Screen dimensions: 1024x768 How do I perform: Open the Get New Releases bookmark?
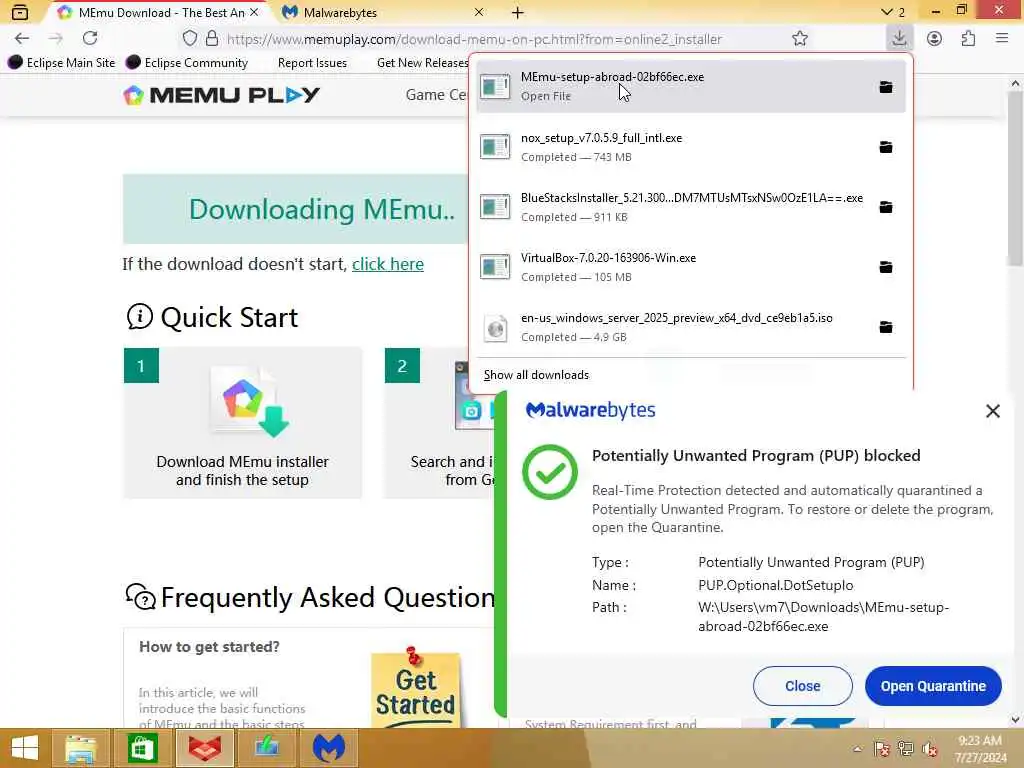422,63
